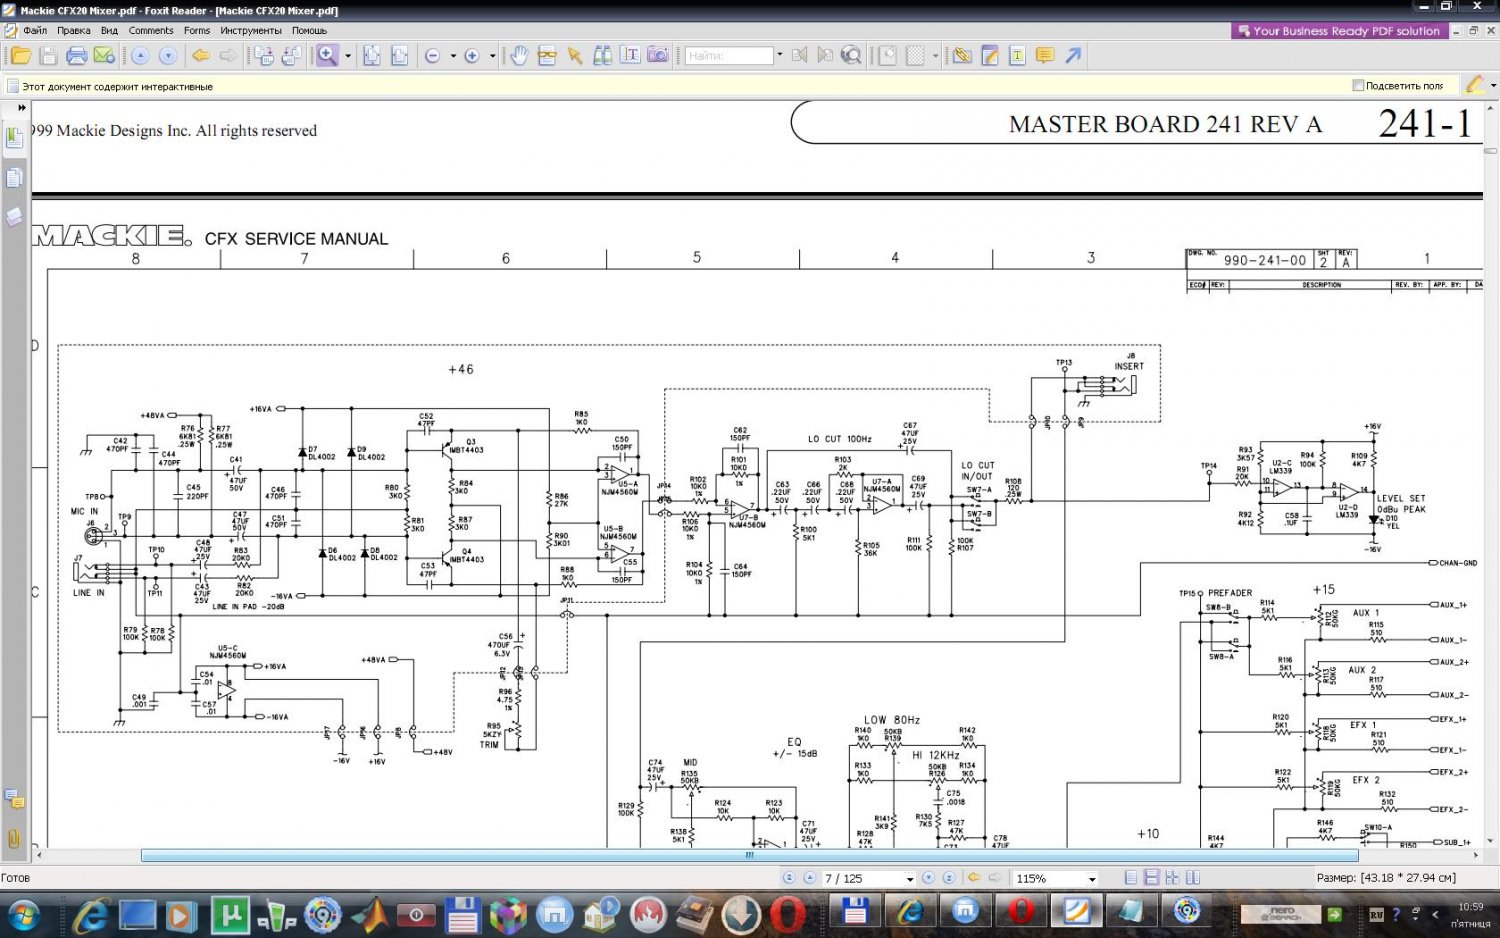Open the Find field dropdown arrow
This screenshot has height=938, width=1500.
780,56
